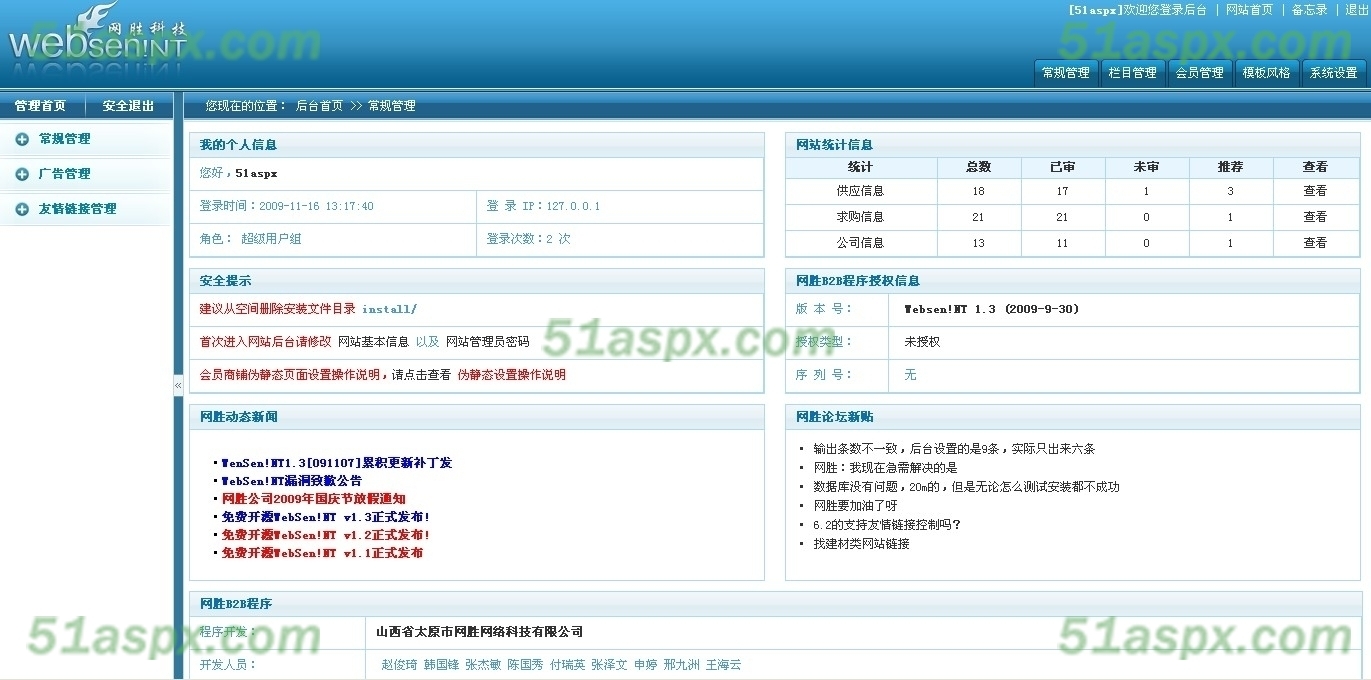
Task: Open forum post 网胜要加油了呀
Action: point(855,506)
